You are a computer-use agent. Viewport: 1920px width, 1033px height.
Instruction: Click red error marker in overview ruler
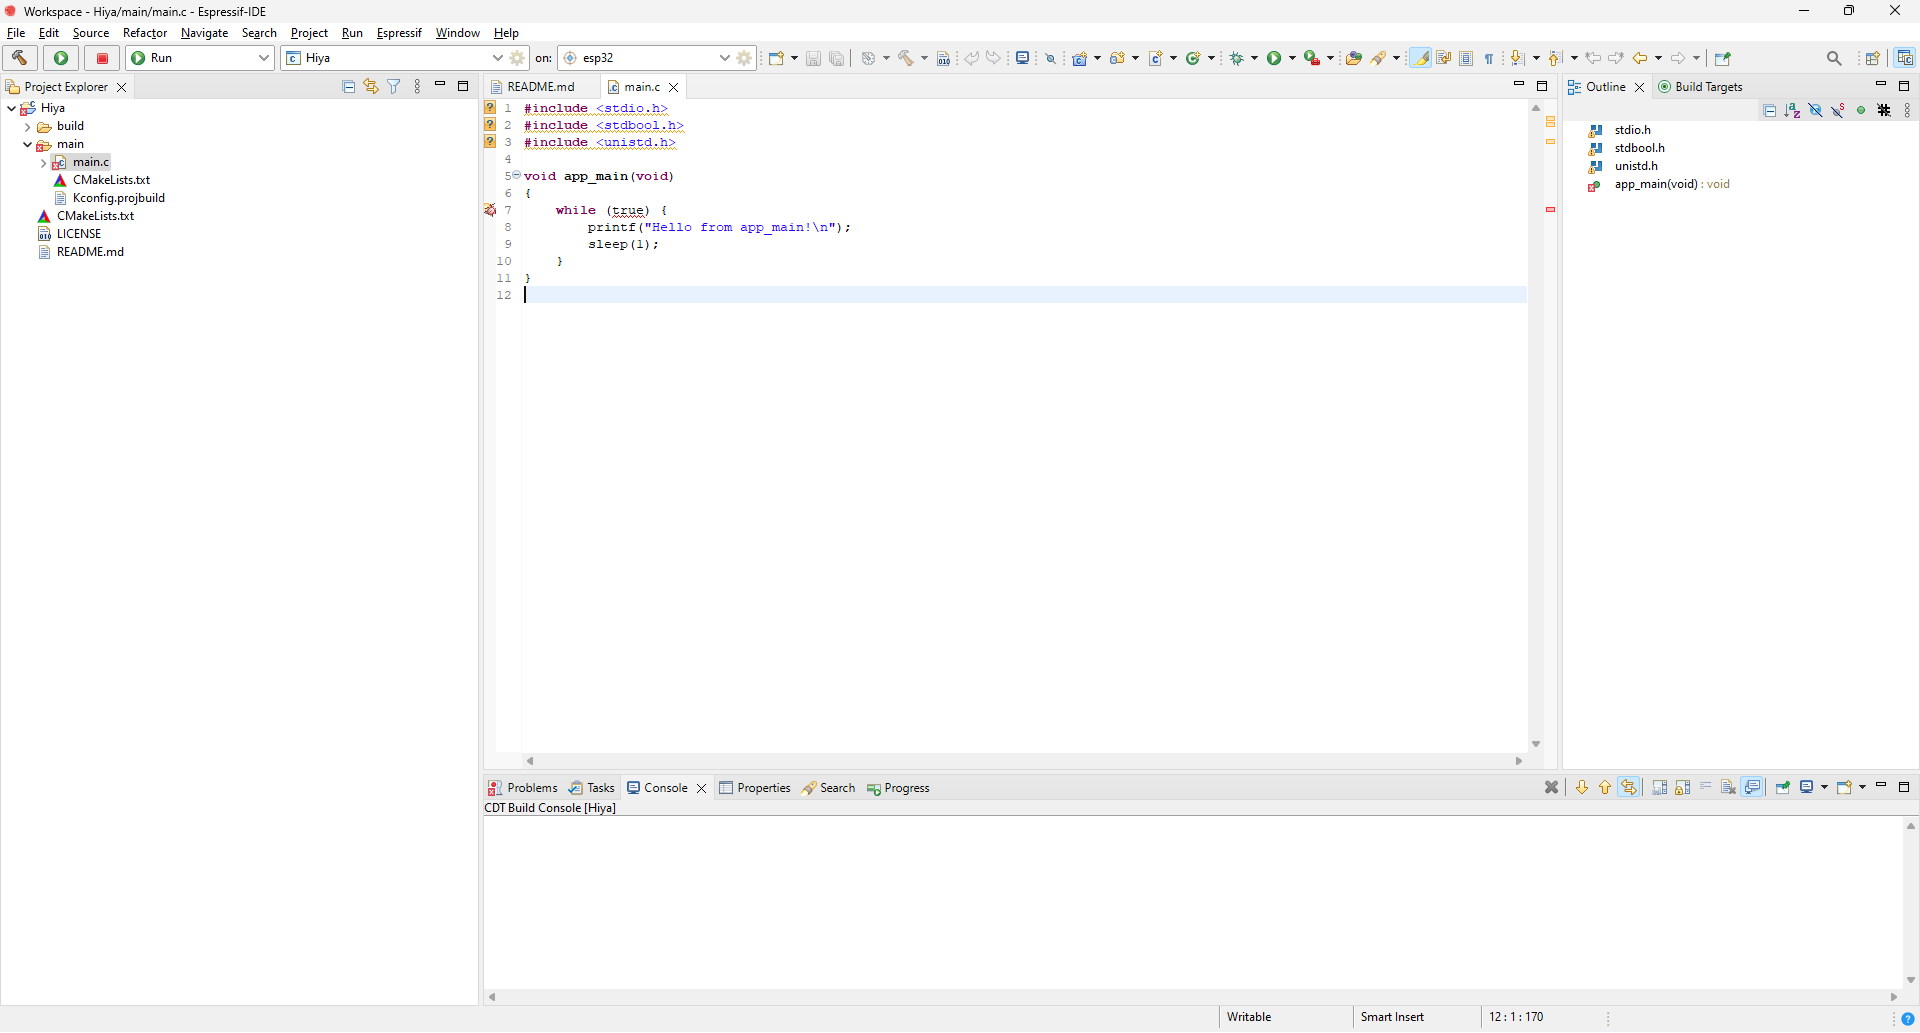[x=1550, y=210]
